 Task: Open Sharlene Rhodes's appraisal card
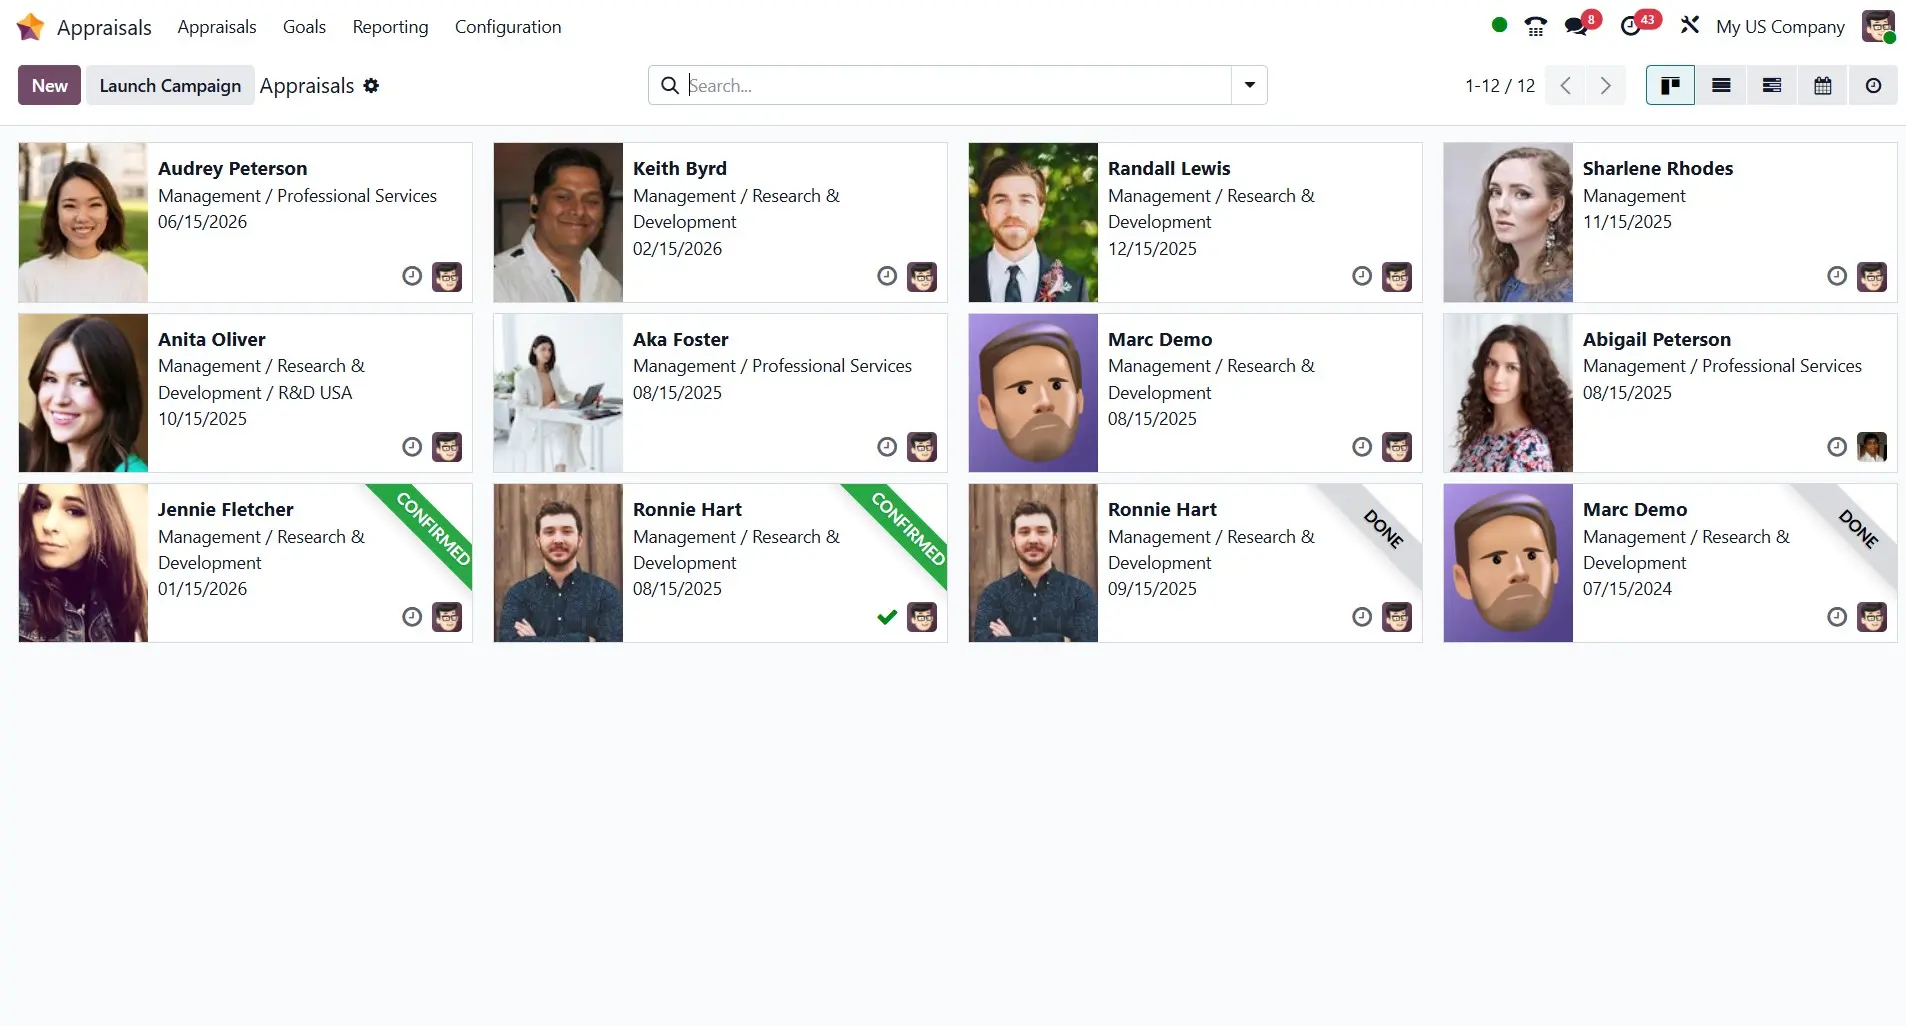tap(1670, 222)
